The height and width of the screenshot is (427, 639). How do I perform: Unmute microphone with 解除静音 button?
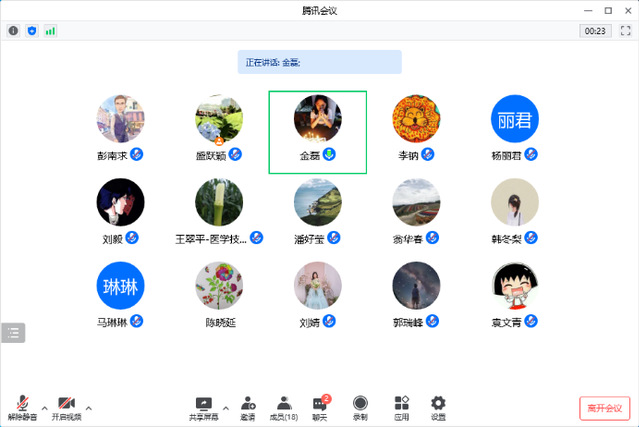22,407
